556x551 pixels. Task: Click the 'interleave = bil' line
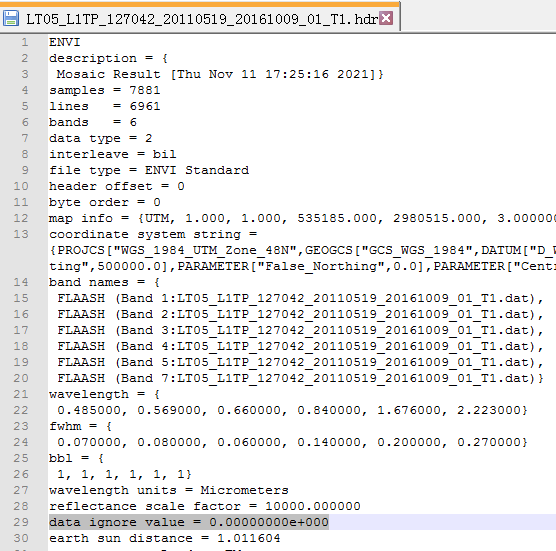pos(112,154)
